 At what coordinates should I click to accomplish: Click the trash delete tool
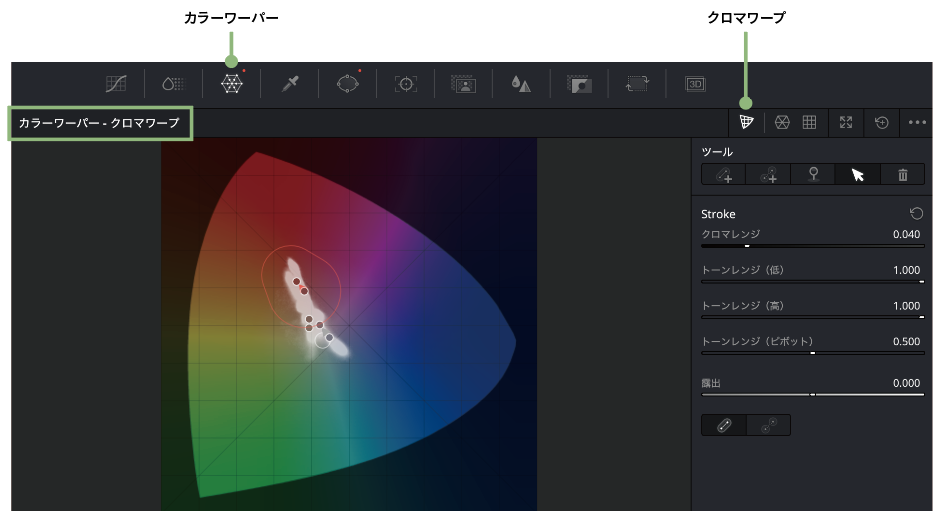[x=902, y=175]
